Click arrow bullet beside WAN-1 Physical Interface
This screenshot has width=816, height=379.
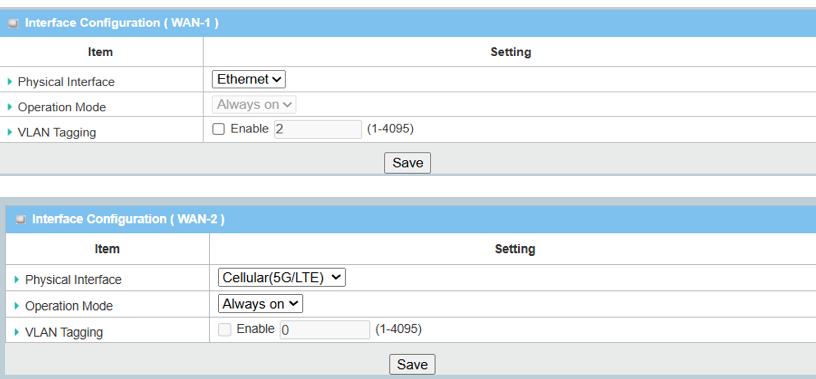coord(10,82)
